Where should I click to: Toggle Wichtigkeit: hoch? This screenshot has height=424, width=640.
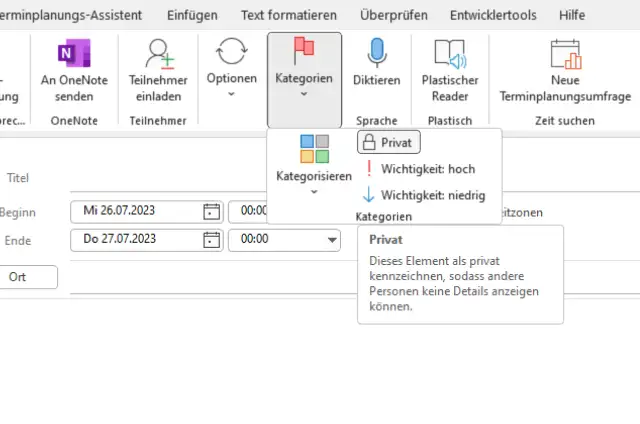point(419,169)
